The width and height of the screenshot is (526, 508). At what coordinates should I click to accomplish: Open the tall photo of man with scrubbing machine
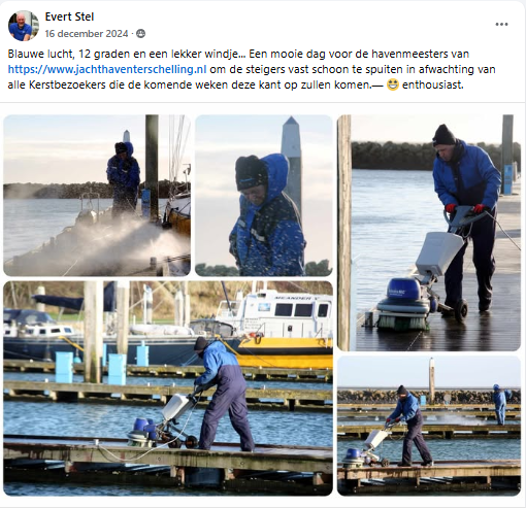coord(429,233)
